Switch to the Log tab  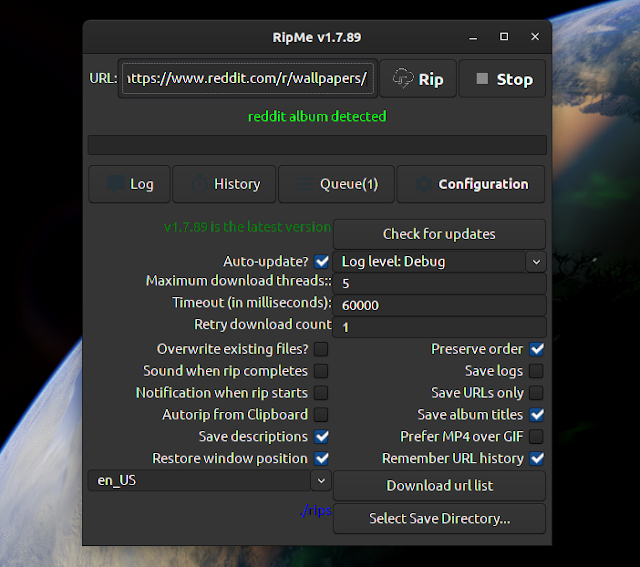tap(129, 184)
